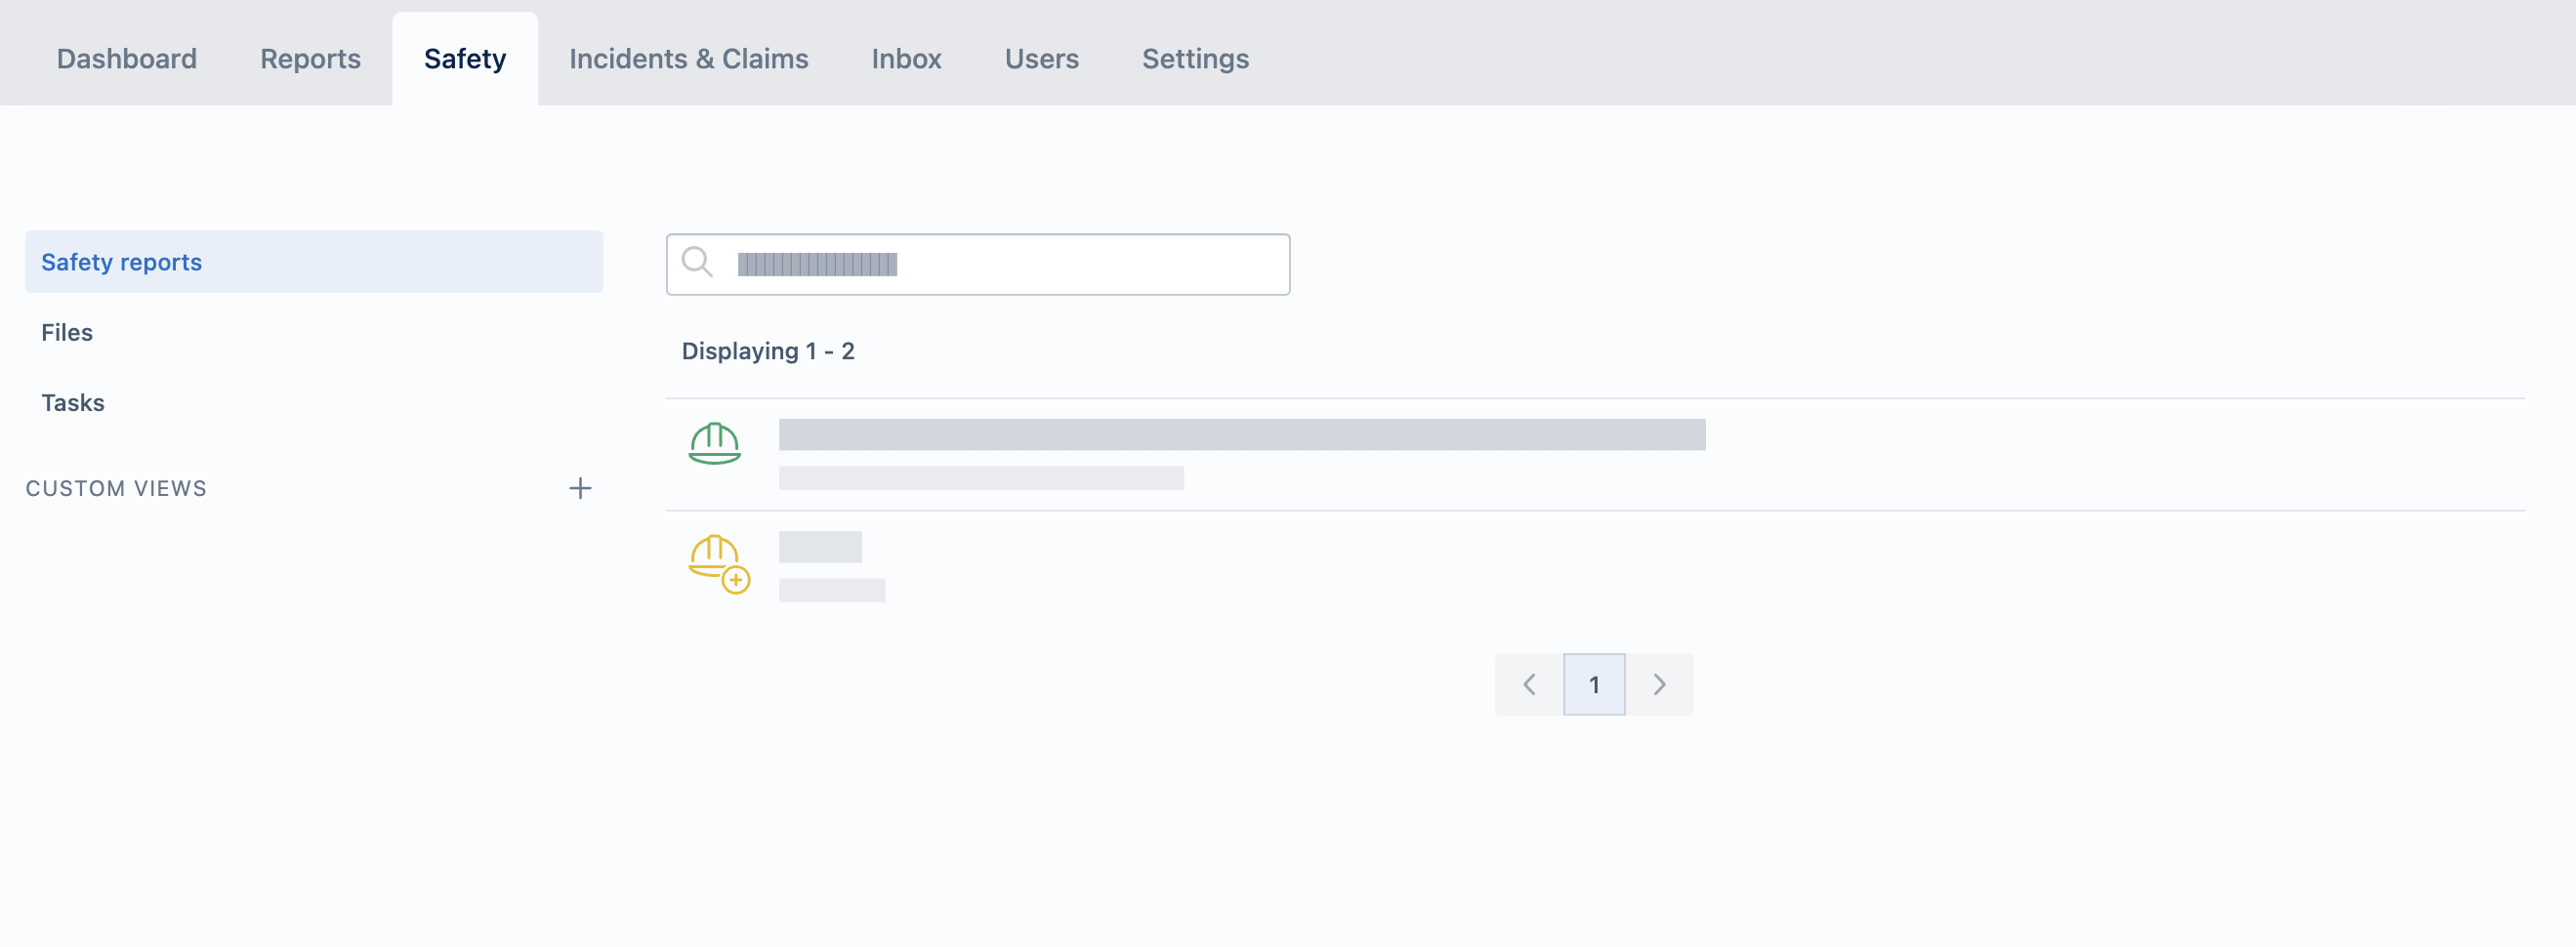2576x947 pixels.
Task: Select Safety reports in sidebar
Action: [314, 262]
